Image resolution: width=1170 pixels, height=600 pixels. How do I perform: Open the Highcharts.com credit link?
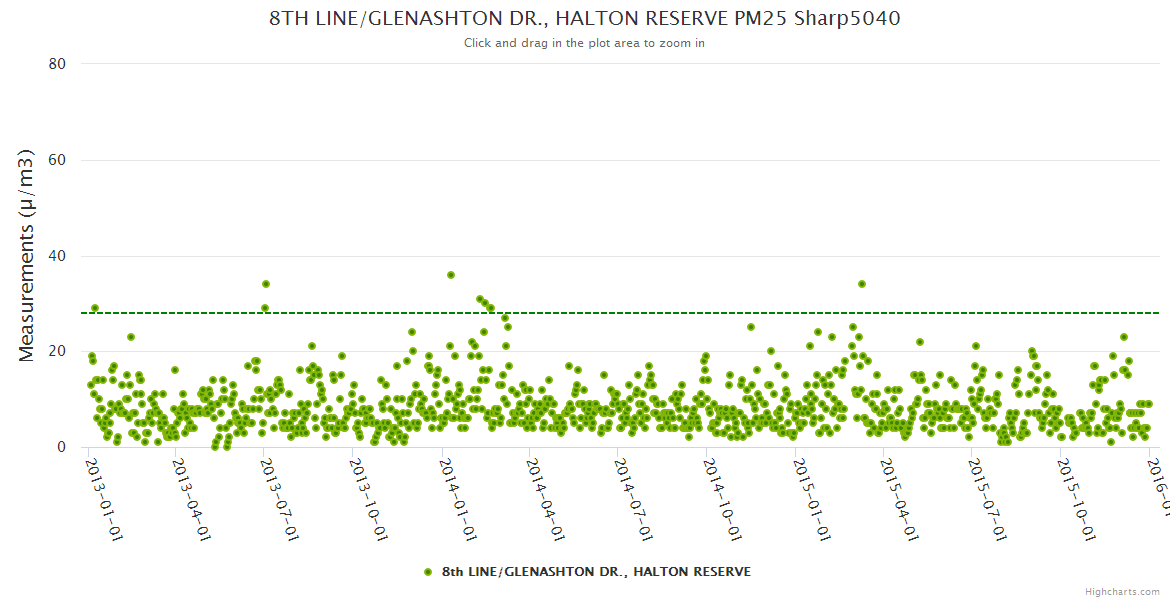pos(1121,591)
